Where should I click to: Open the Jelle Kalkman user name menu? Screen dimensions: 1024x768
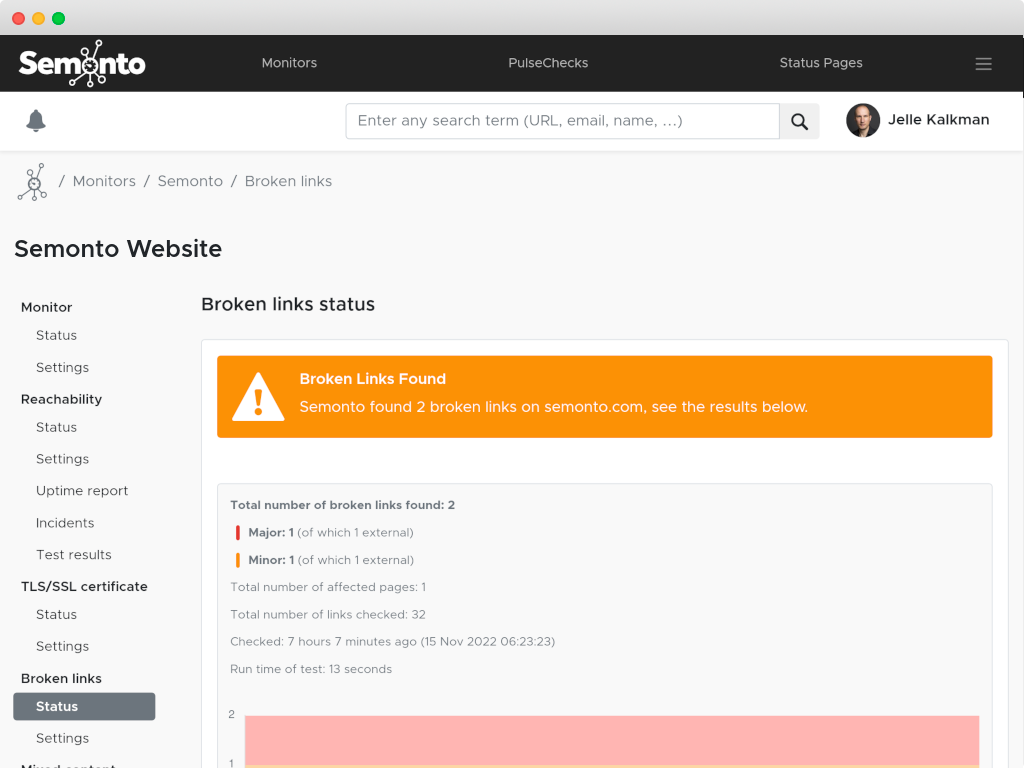click(x=938, y=120)
